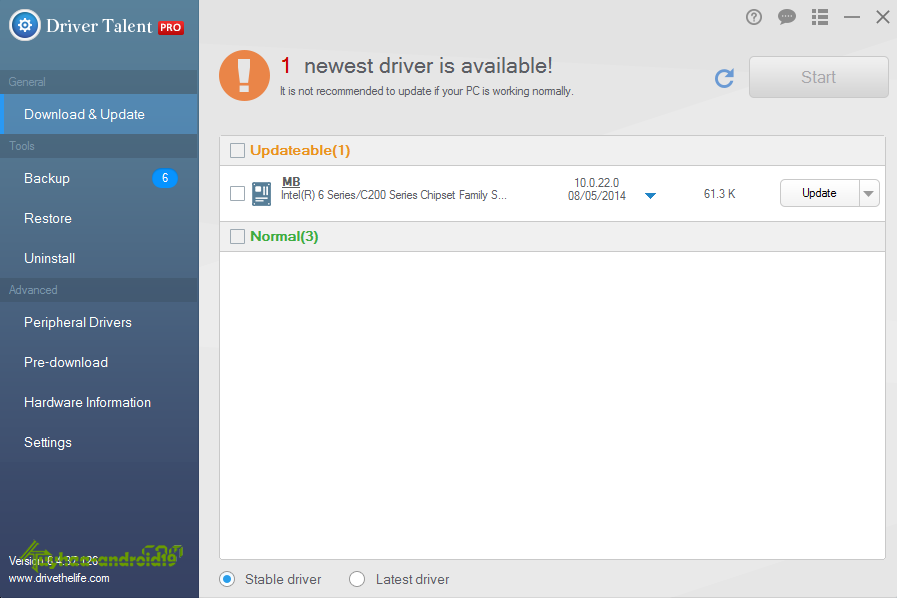897x598 pixels.
Task: Open the Update button dropdown arrow
Action: (868, 193)
